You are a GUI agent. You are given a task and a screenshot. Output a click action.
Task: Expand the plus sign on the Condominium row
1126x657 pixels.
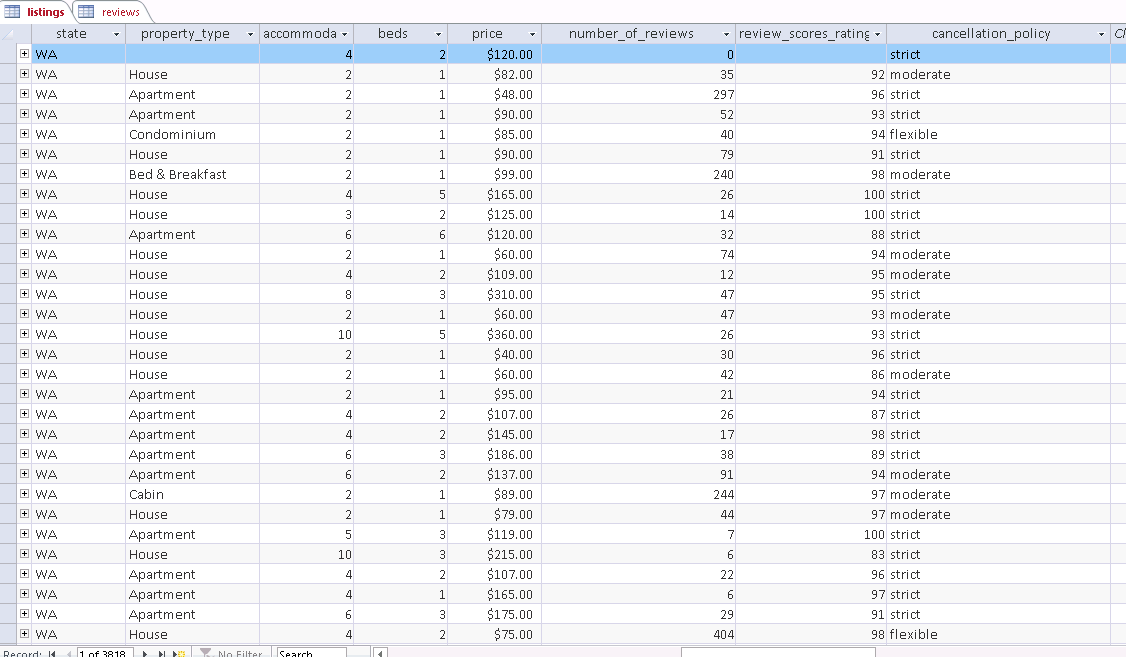[x=23, y=134]
